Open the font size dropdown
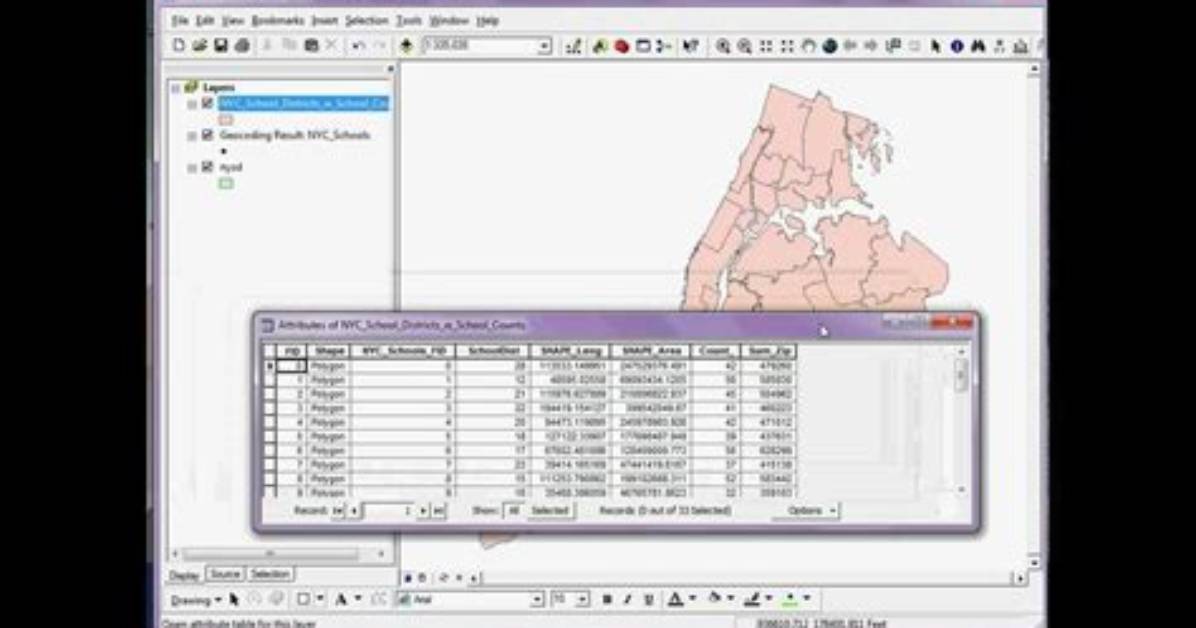 click(583, 600)
